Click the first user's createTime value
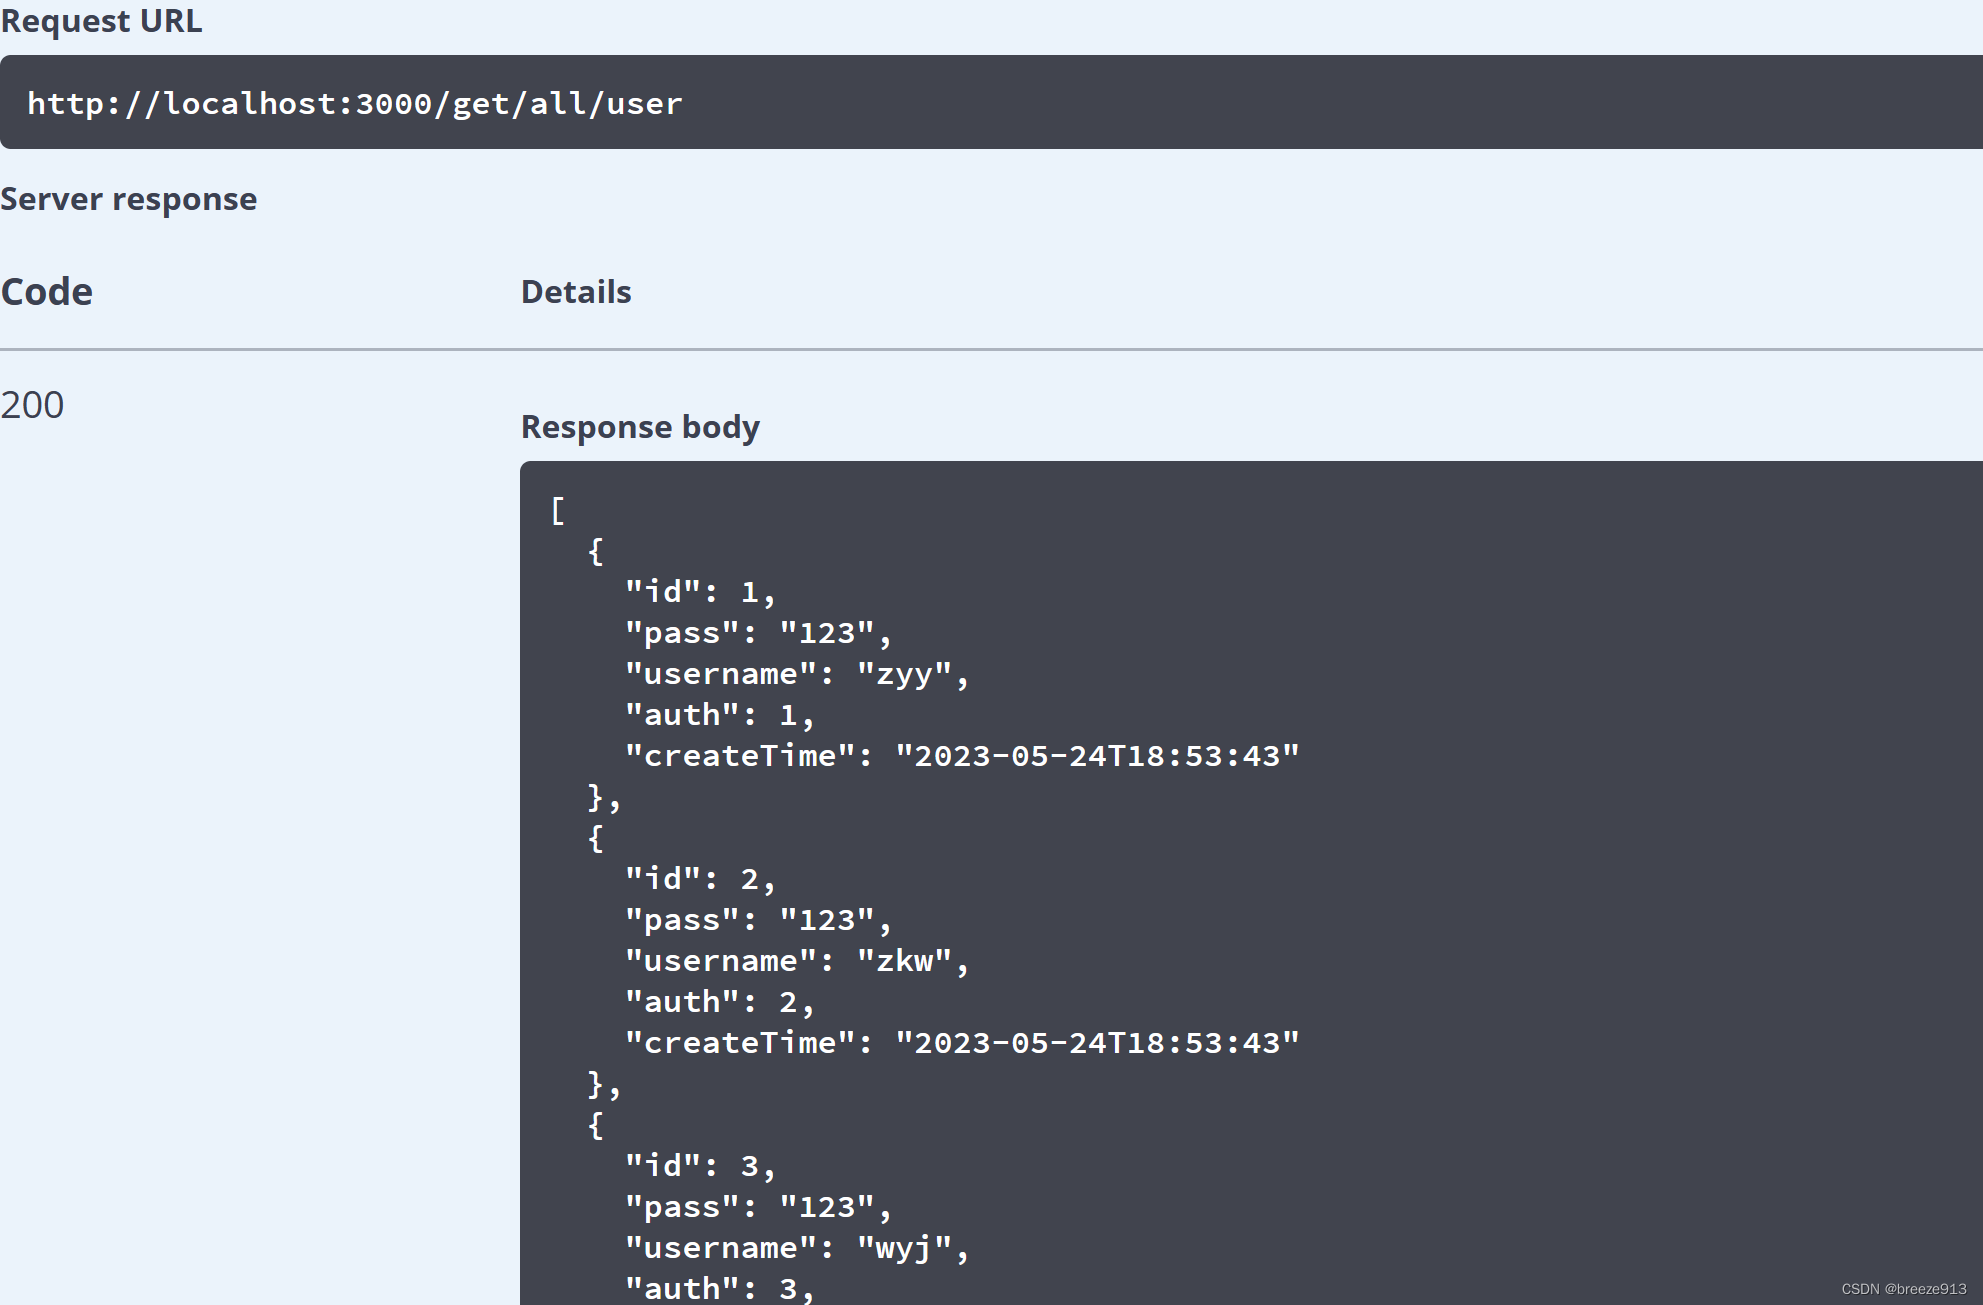Viewport: 1983px width, 1305px height. (1097, 756)
